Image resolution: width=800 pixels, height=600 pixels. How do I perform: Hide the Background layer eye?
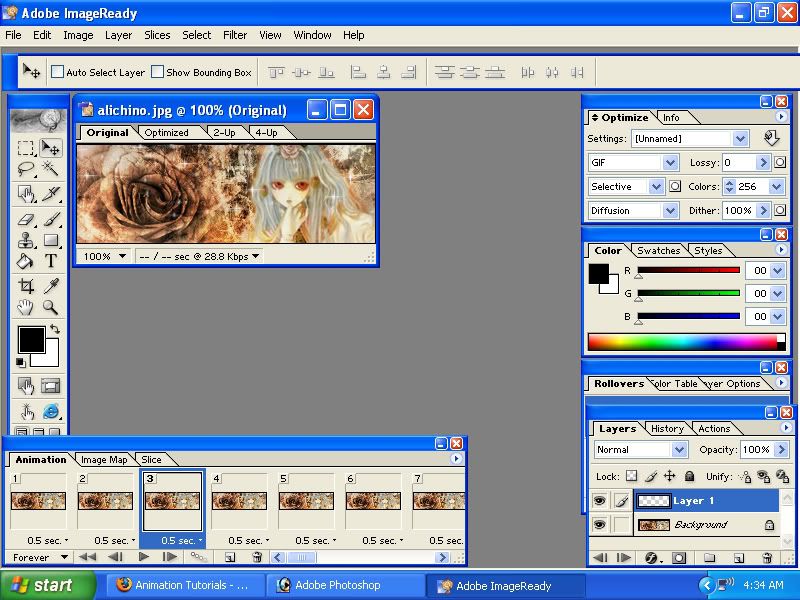pyautogui.click(x=599, y=524)
